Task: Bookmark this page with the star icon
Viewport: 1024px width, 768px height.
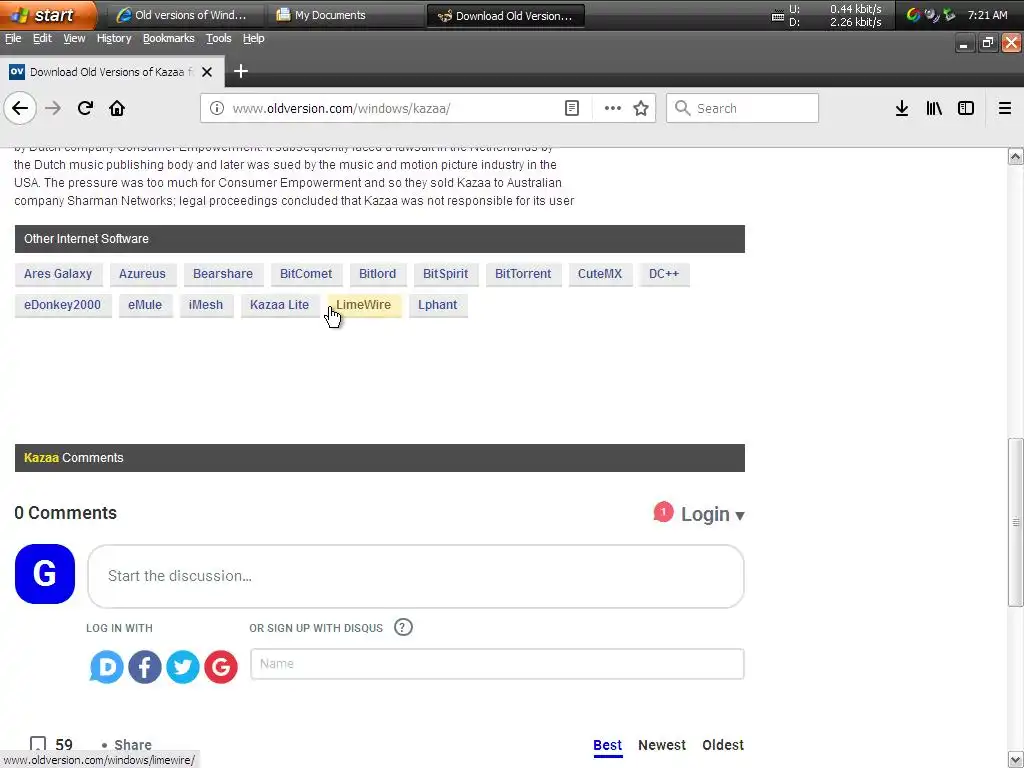Action: [641, 108]
